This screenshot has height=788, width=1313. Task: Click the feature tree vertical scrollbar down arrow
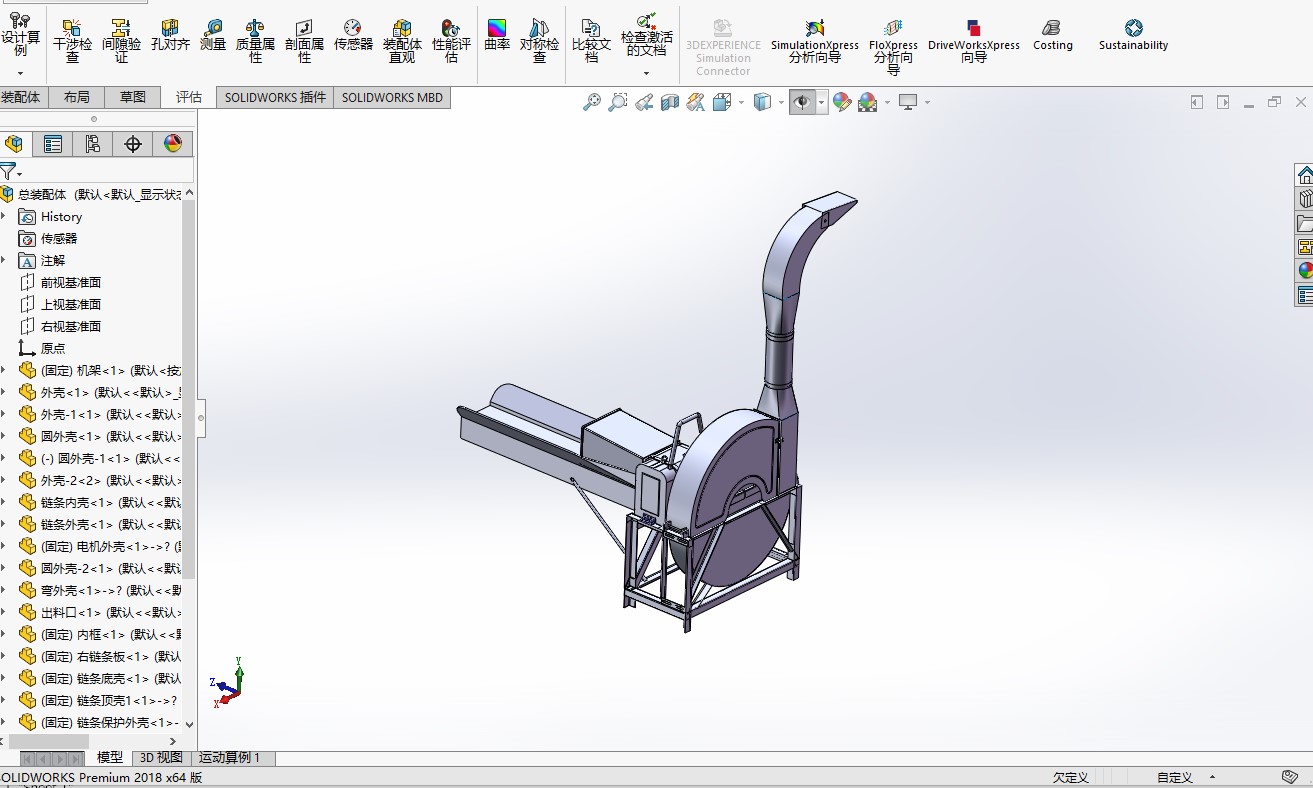(x=189, y=724)
